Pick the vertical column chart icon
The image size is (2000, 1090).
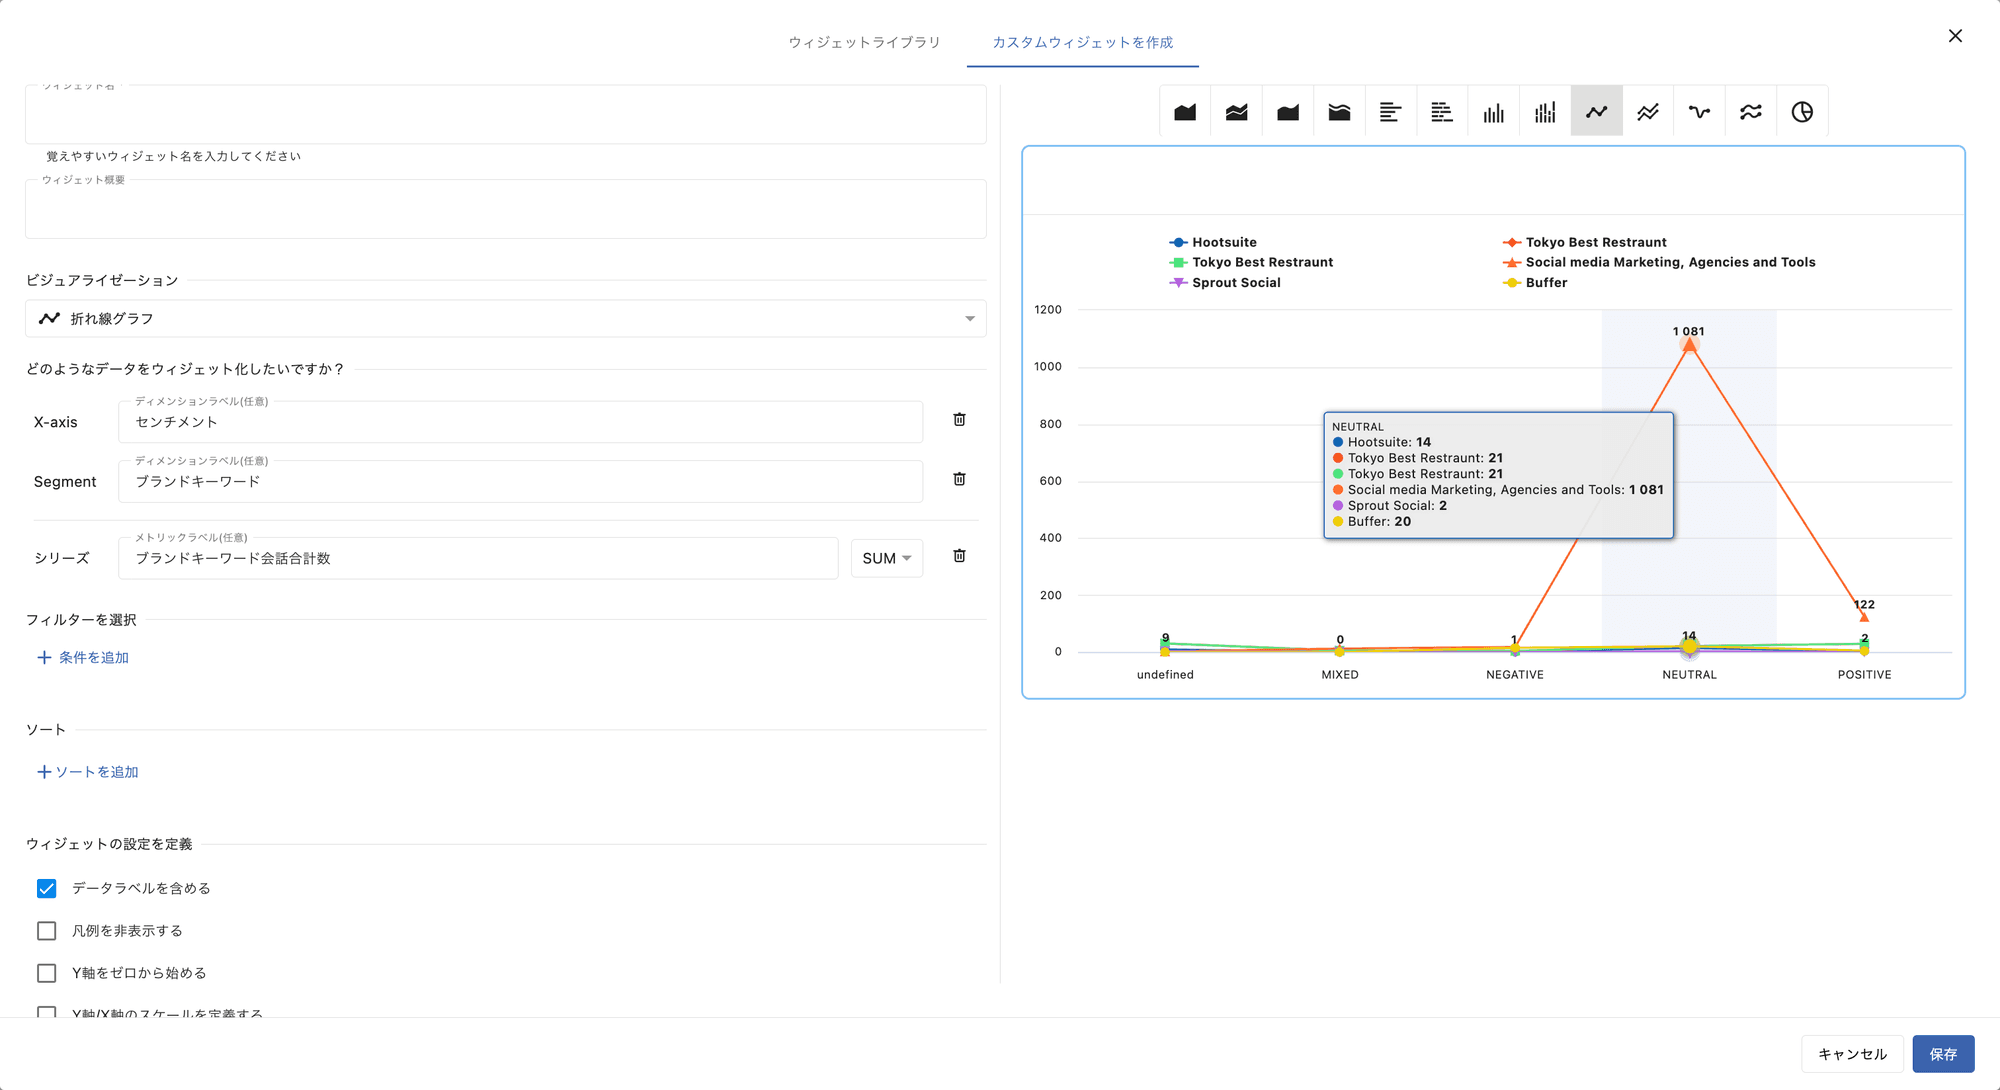pyautogui.click(x=1493, y=112)
